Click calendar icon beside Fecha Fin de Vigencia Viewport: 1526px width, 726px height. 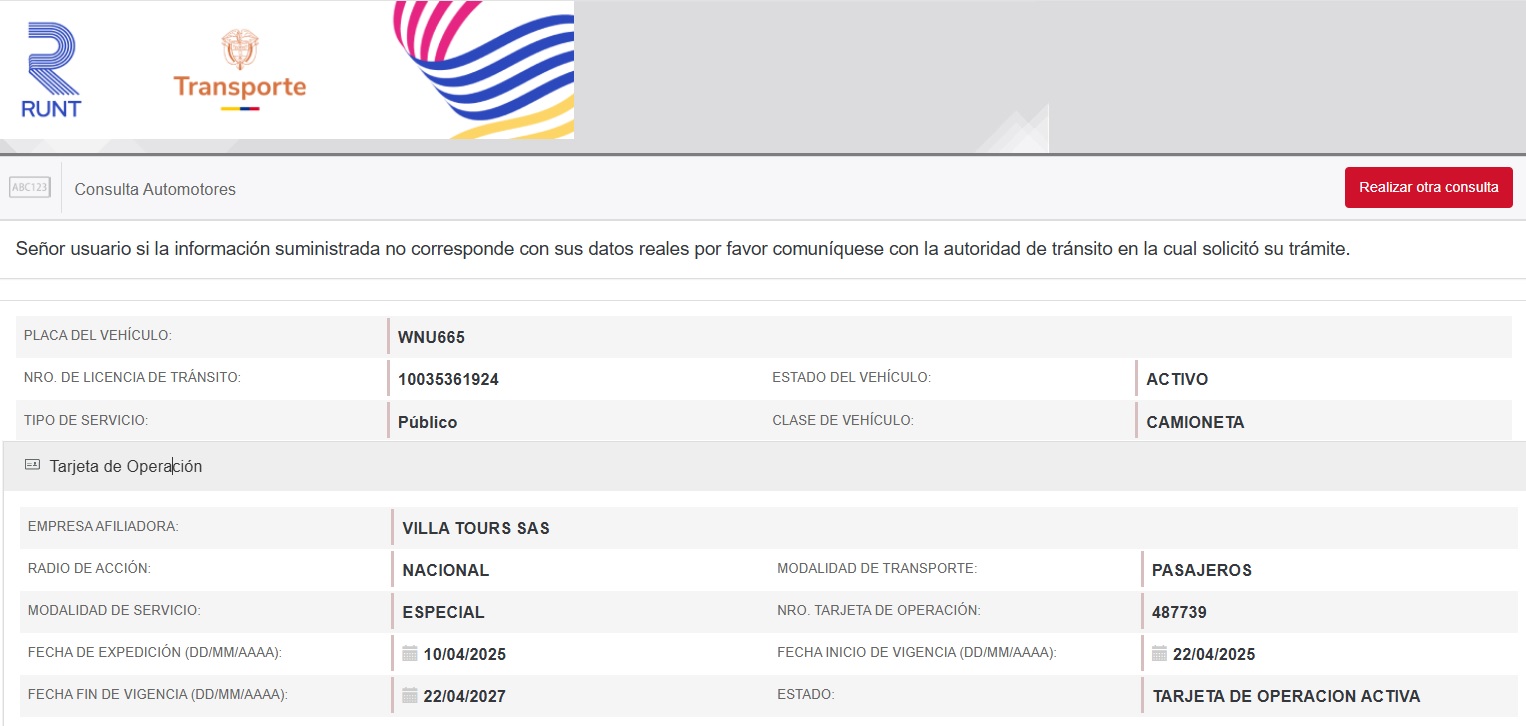tap(409, 696)
